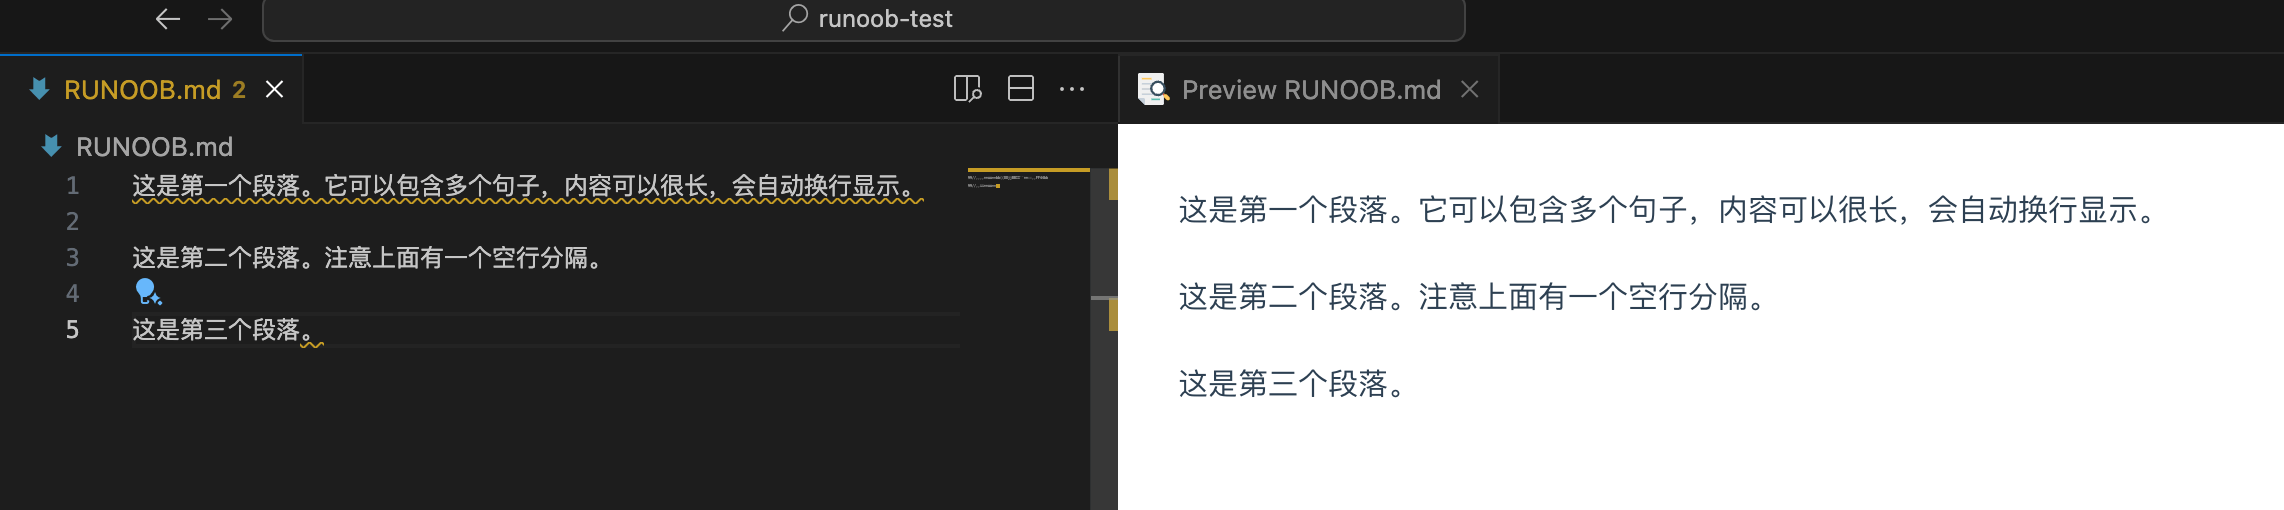2284x510 pixels.
Task: Select line number 3 in the gutter
Action: point(72,258)
